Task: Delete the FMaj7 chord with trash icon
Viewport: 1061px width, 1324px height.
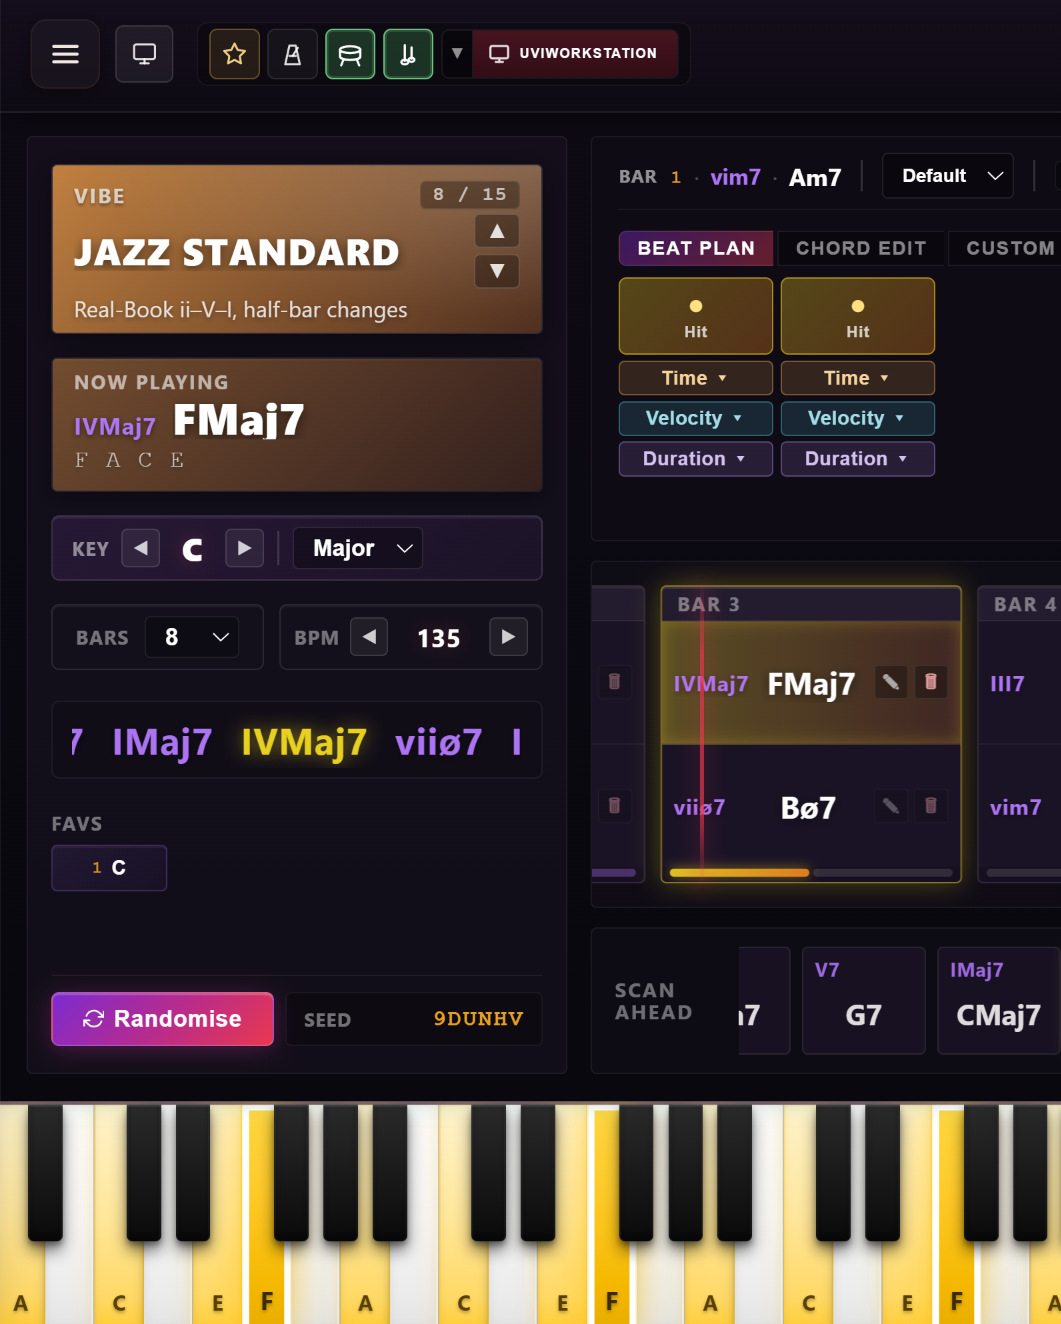Action: coord(931,682)
